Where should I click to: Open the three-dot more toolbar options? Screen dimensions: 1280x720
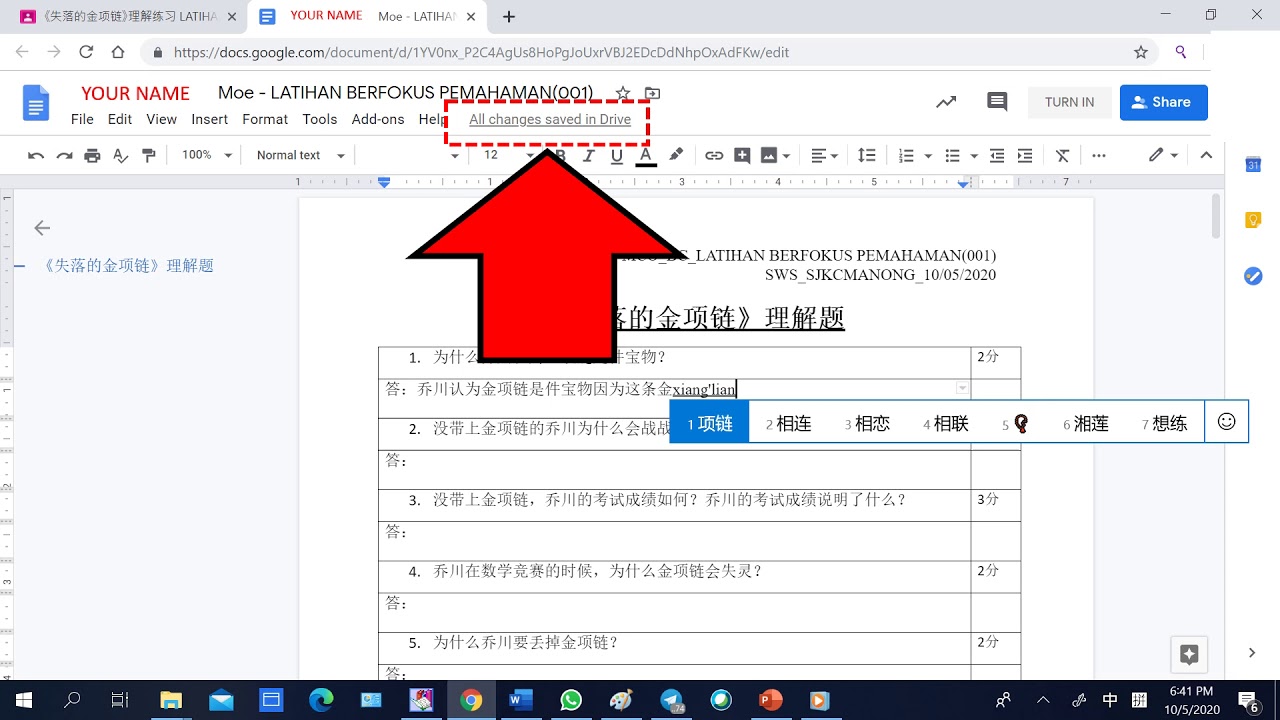1099,155
